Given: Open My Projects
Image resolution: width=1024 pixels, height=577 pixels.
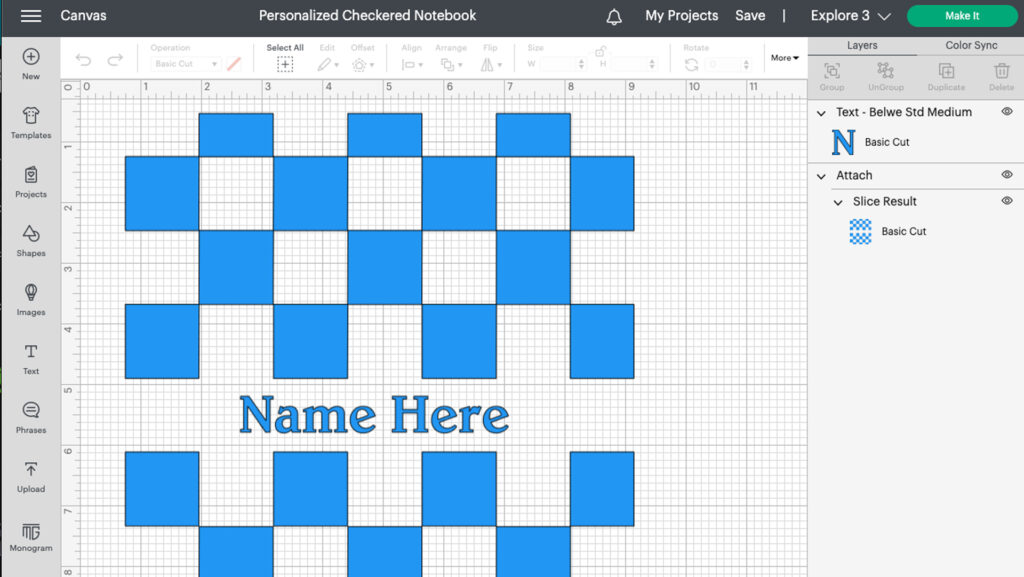Looking at the screenshot, I should (681, 15).
